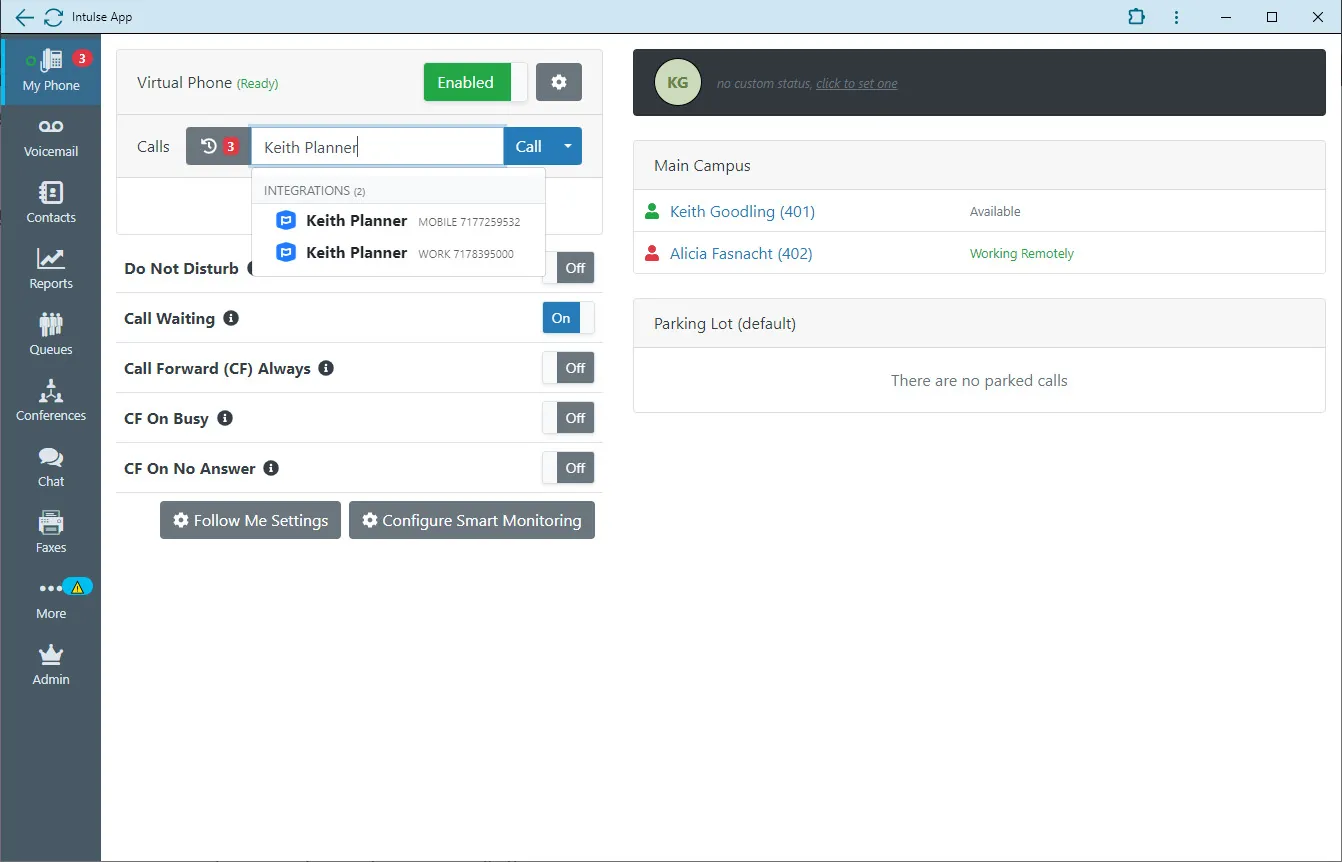This screenshot has height=862, width=1342.
Task: Enable Do Not Disturb
Action: pyautogui.click(x=568, y=267)
